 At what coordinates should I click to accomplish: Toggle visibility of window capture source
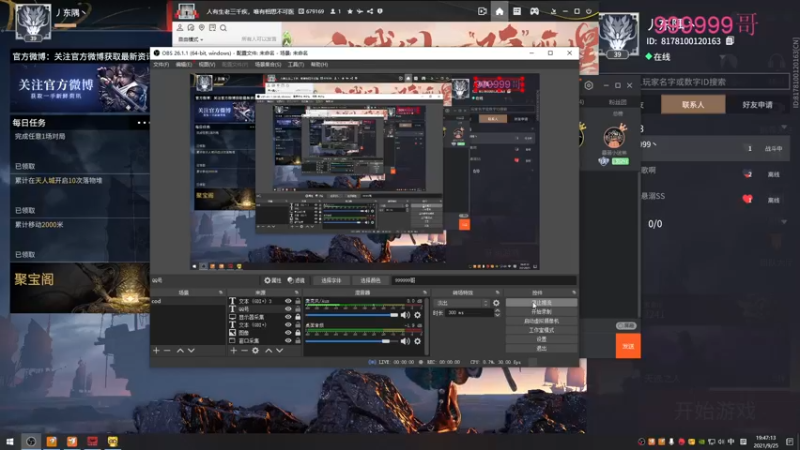(x=288, y=340)
